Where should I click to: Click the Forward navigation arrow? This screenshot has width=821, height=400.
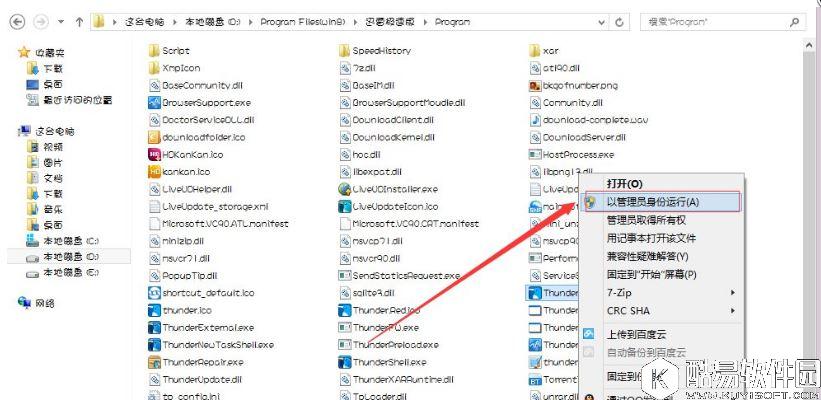click(40, 21)
